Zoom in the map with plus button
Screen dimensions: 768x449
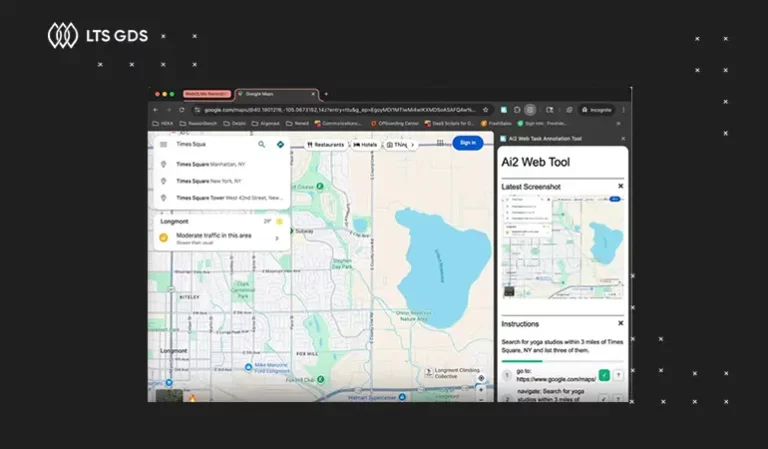click(x=481, y=390)
